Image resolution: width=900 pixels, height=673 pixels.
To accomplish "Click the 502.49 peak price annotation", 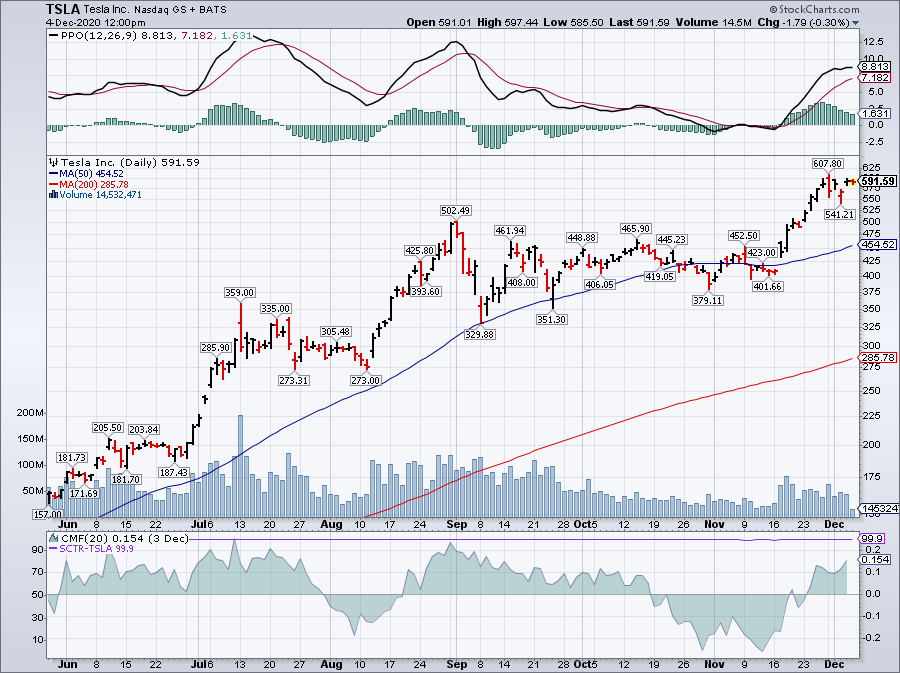I will [x=456, y=211].
